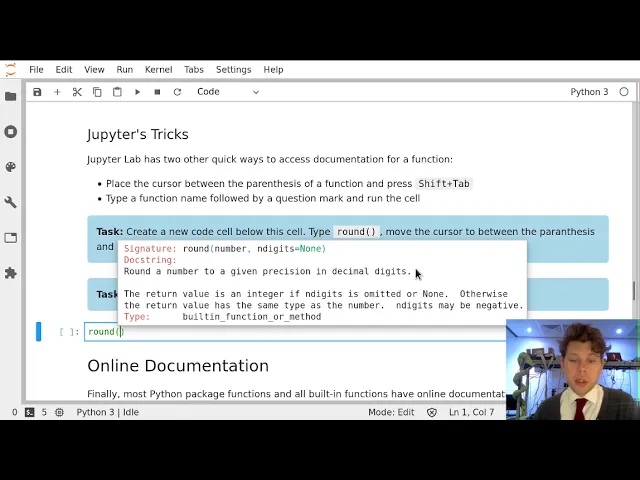The width and height of the screenshot is (640, 480).
Task: Copy the selected cell
Action: click(x=97, y=92)
